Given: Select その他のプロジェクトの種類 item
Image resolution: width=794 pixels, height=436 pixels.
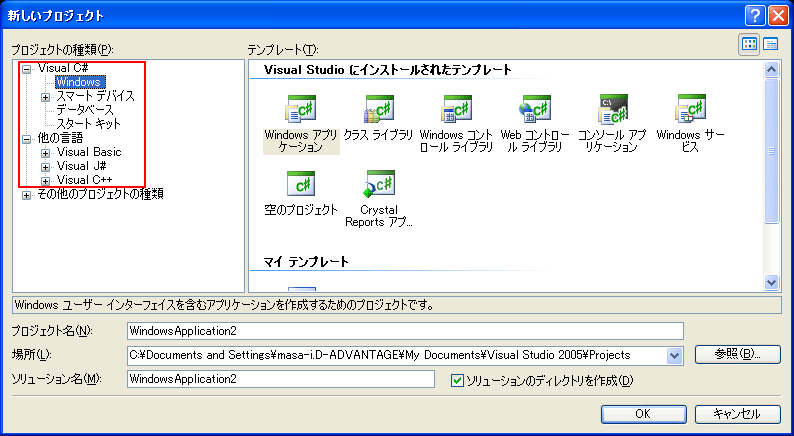Looking at the screenshot, I should (x=100, y=194).
